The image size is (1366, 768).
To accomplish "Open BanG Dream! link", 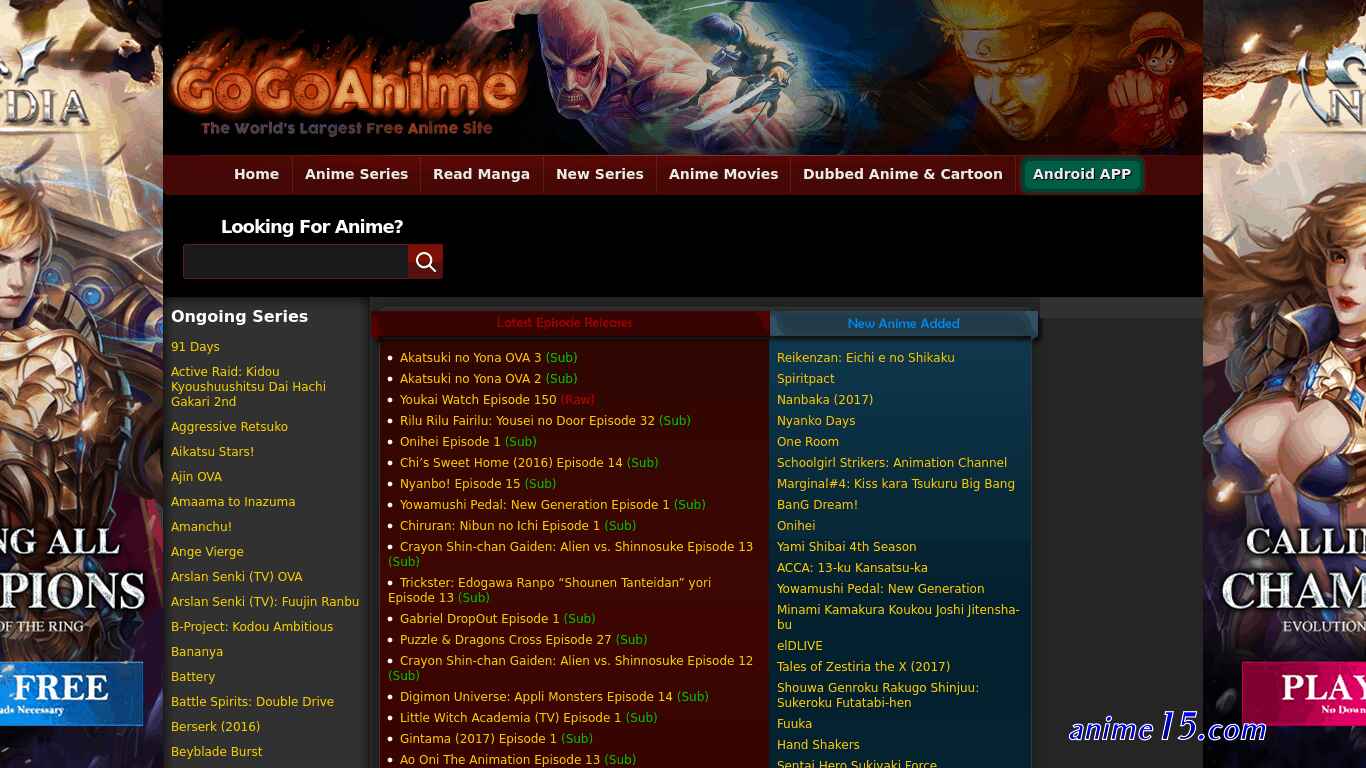I will (x=817, y=504).
